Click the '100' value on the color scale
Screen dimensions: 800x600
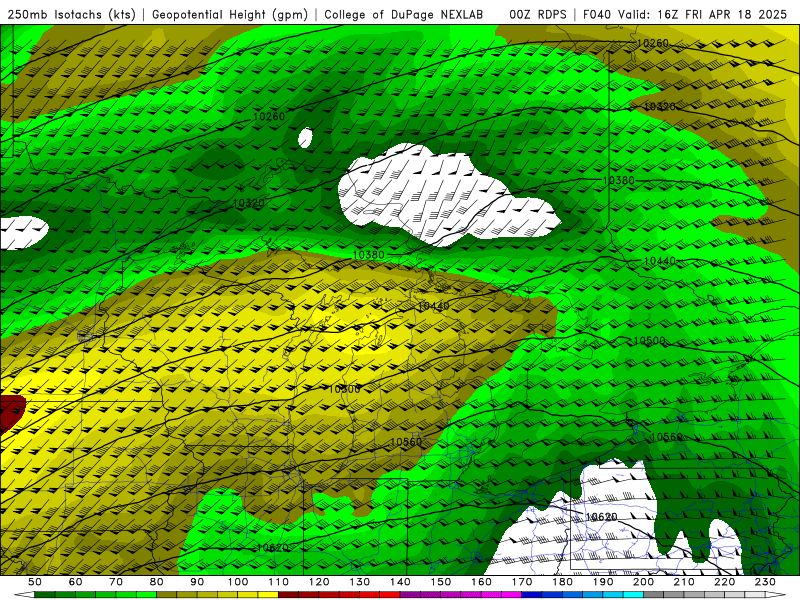pos(238,582)
